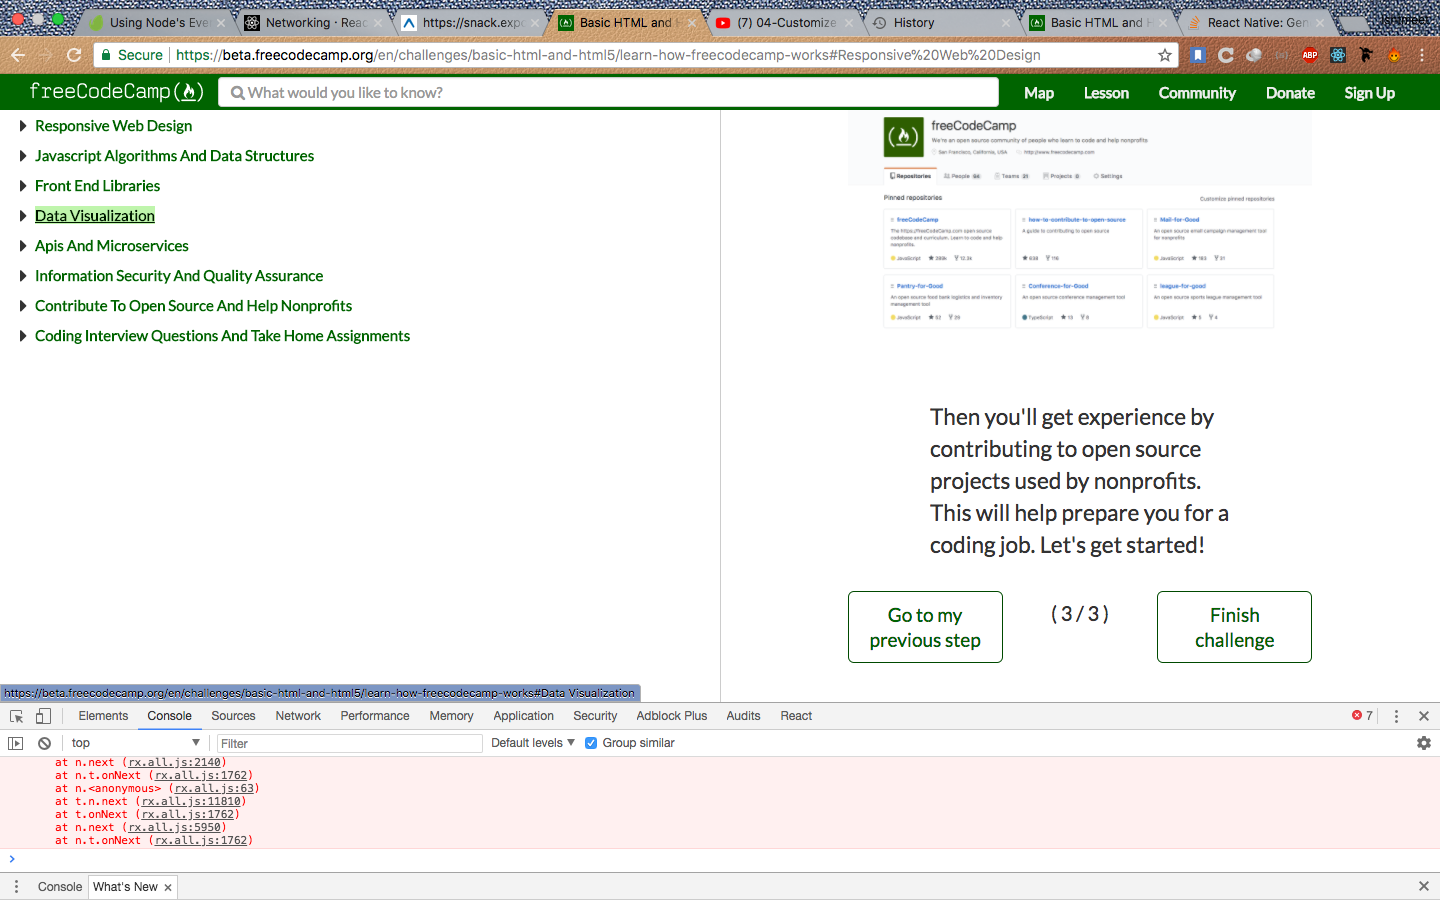Switch to the Elements tab
The width and height of the screenshot is (1440, 900).
[103, 716]
